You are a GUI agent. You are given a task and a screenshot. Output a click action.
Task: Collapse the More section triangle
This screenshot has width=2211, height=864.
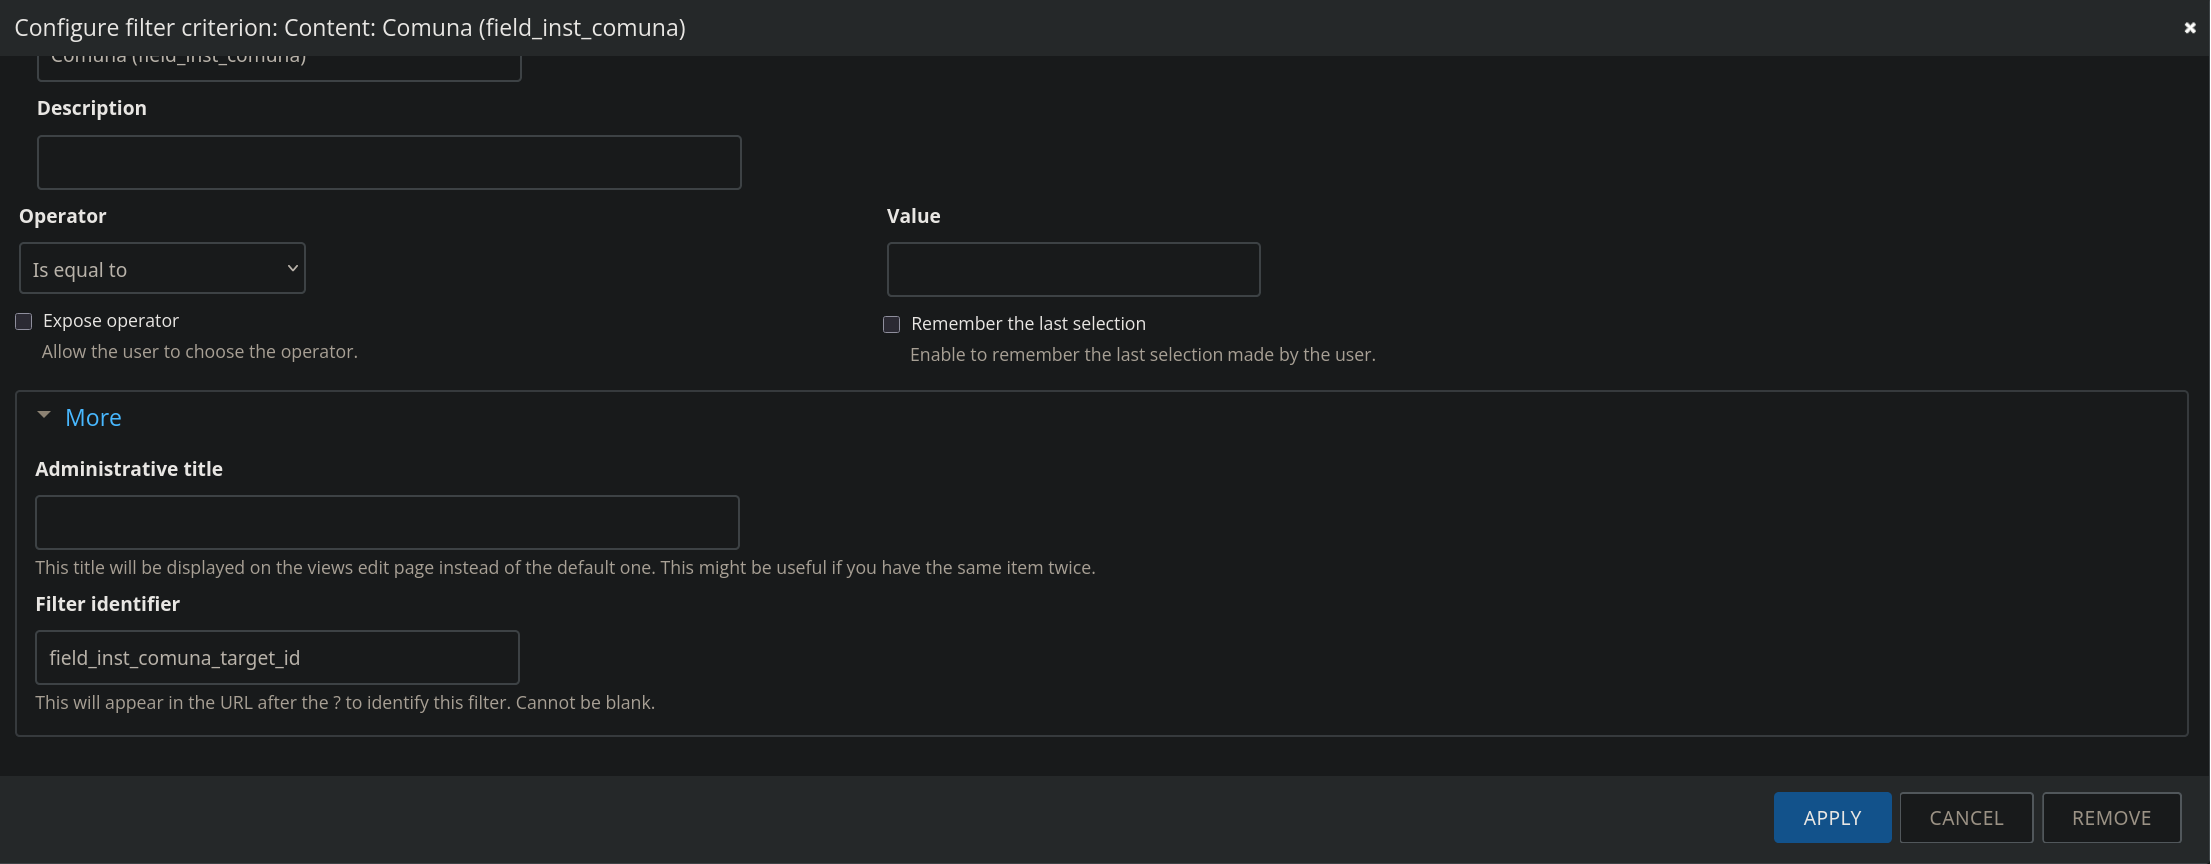click(x=44, y=415)
